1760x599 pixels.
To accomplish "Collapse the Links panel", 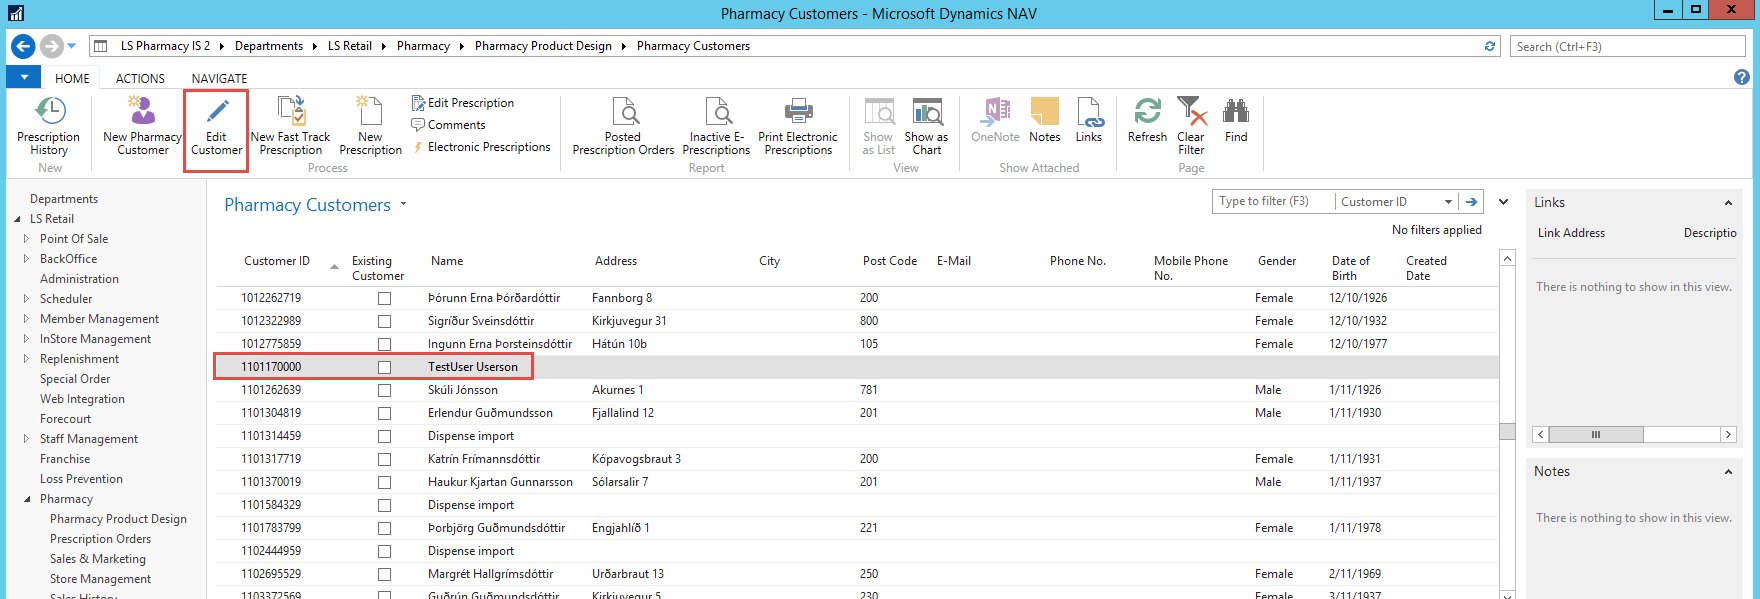I will point(1727,203).
